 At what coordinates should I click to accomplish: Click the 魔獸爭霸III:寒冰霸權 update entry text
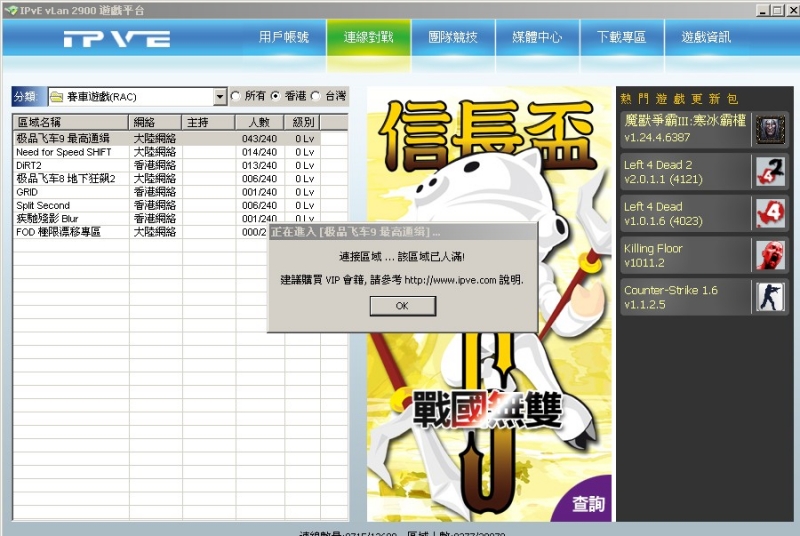coord(685,129)
